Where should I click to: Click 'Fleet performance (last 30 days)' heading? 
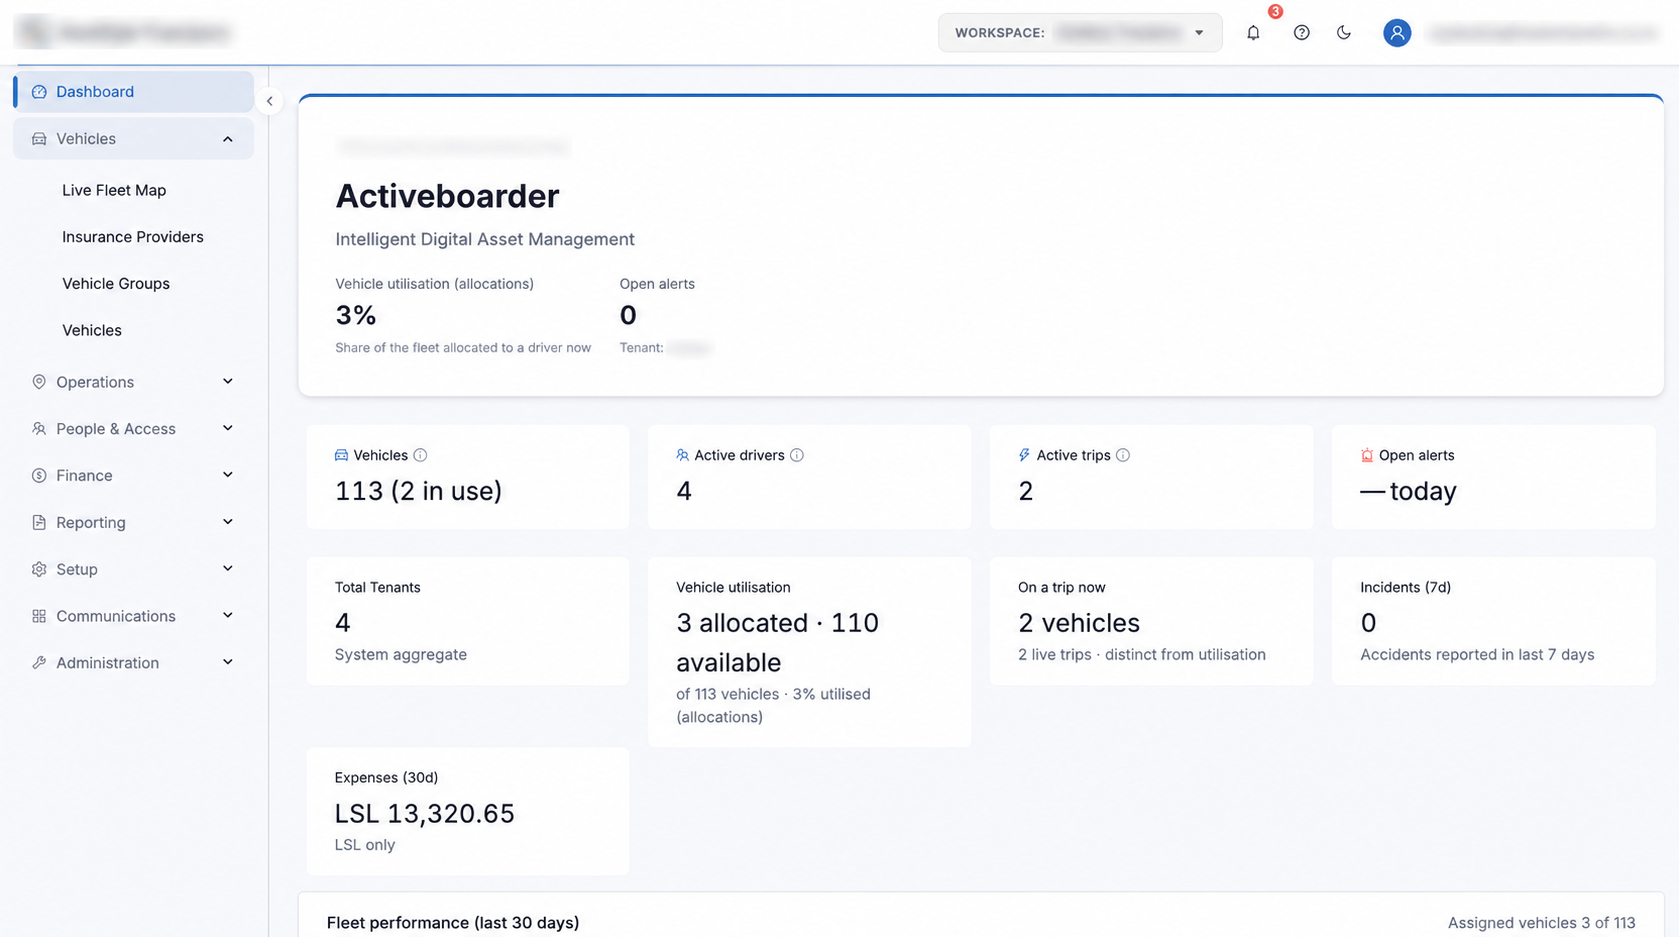point(453,923)
